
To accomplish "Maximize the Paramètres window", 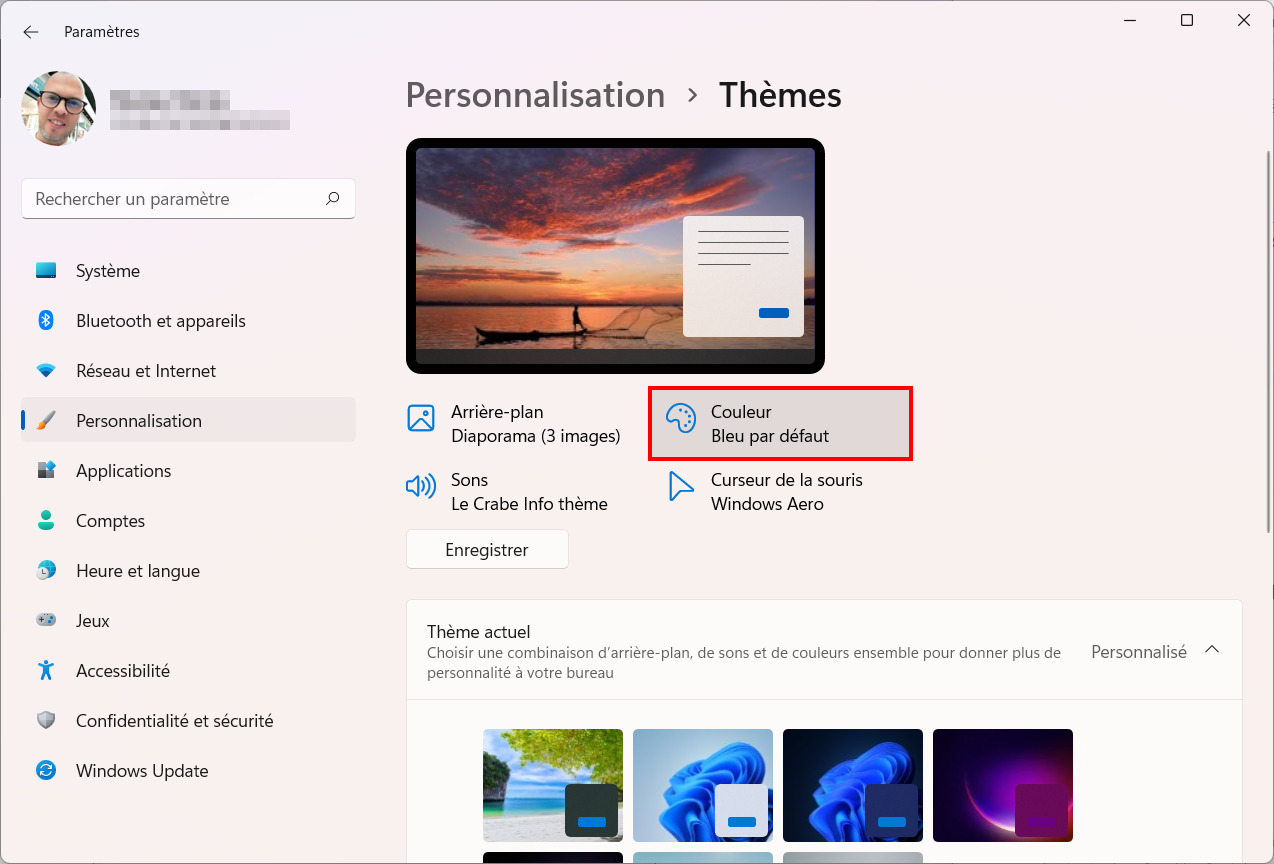I will (1187, 20).
